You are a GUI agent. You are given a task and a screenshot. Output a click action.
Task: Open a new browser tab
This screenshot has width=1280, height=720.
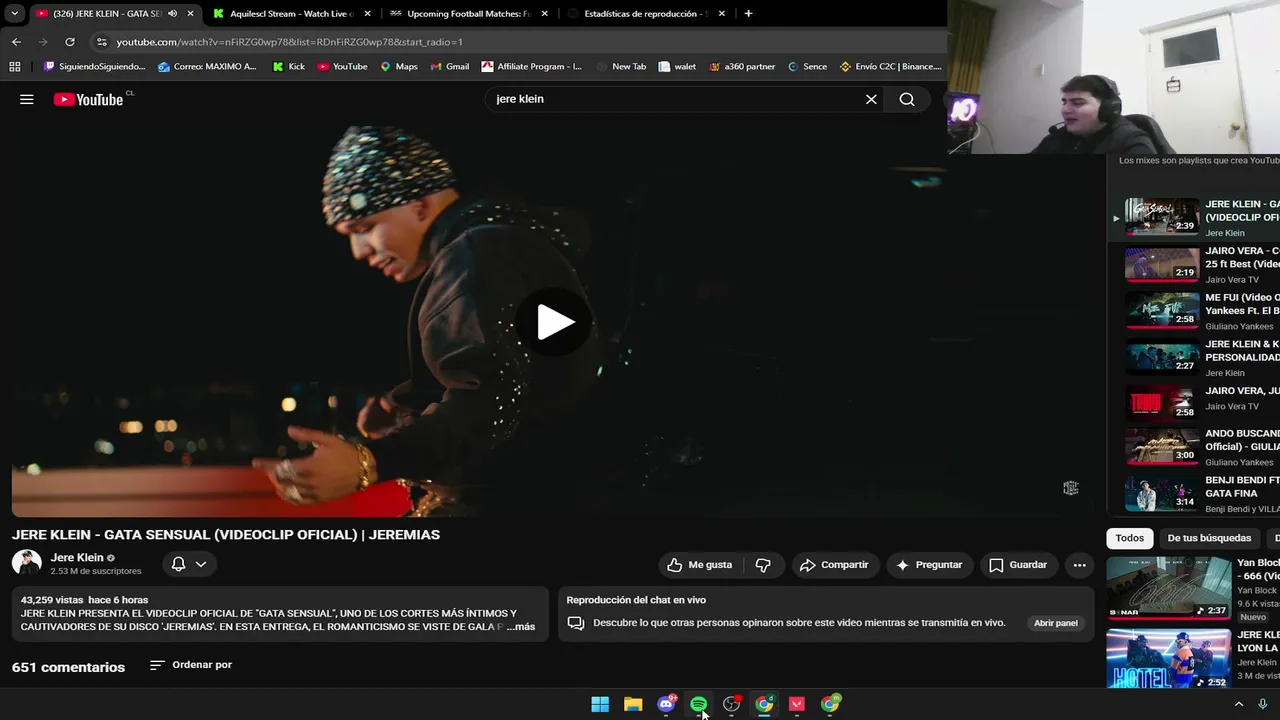click(x=748, y=14)
